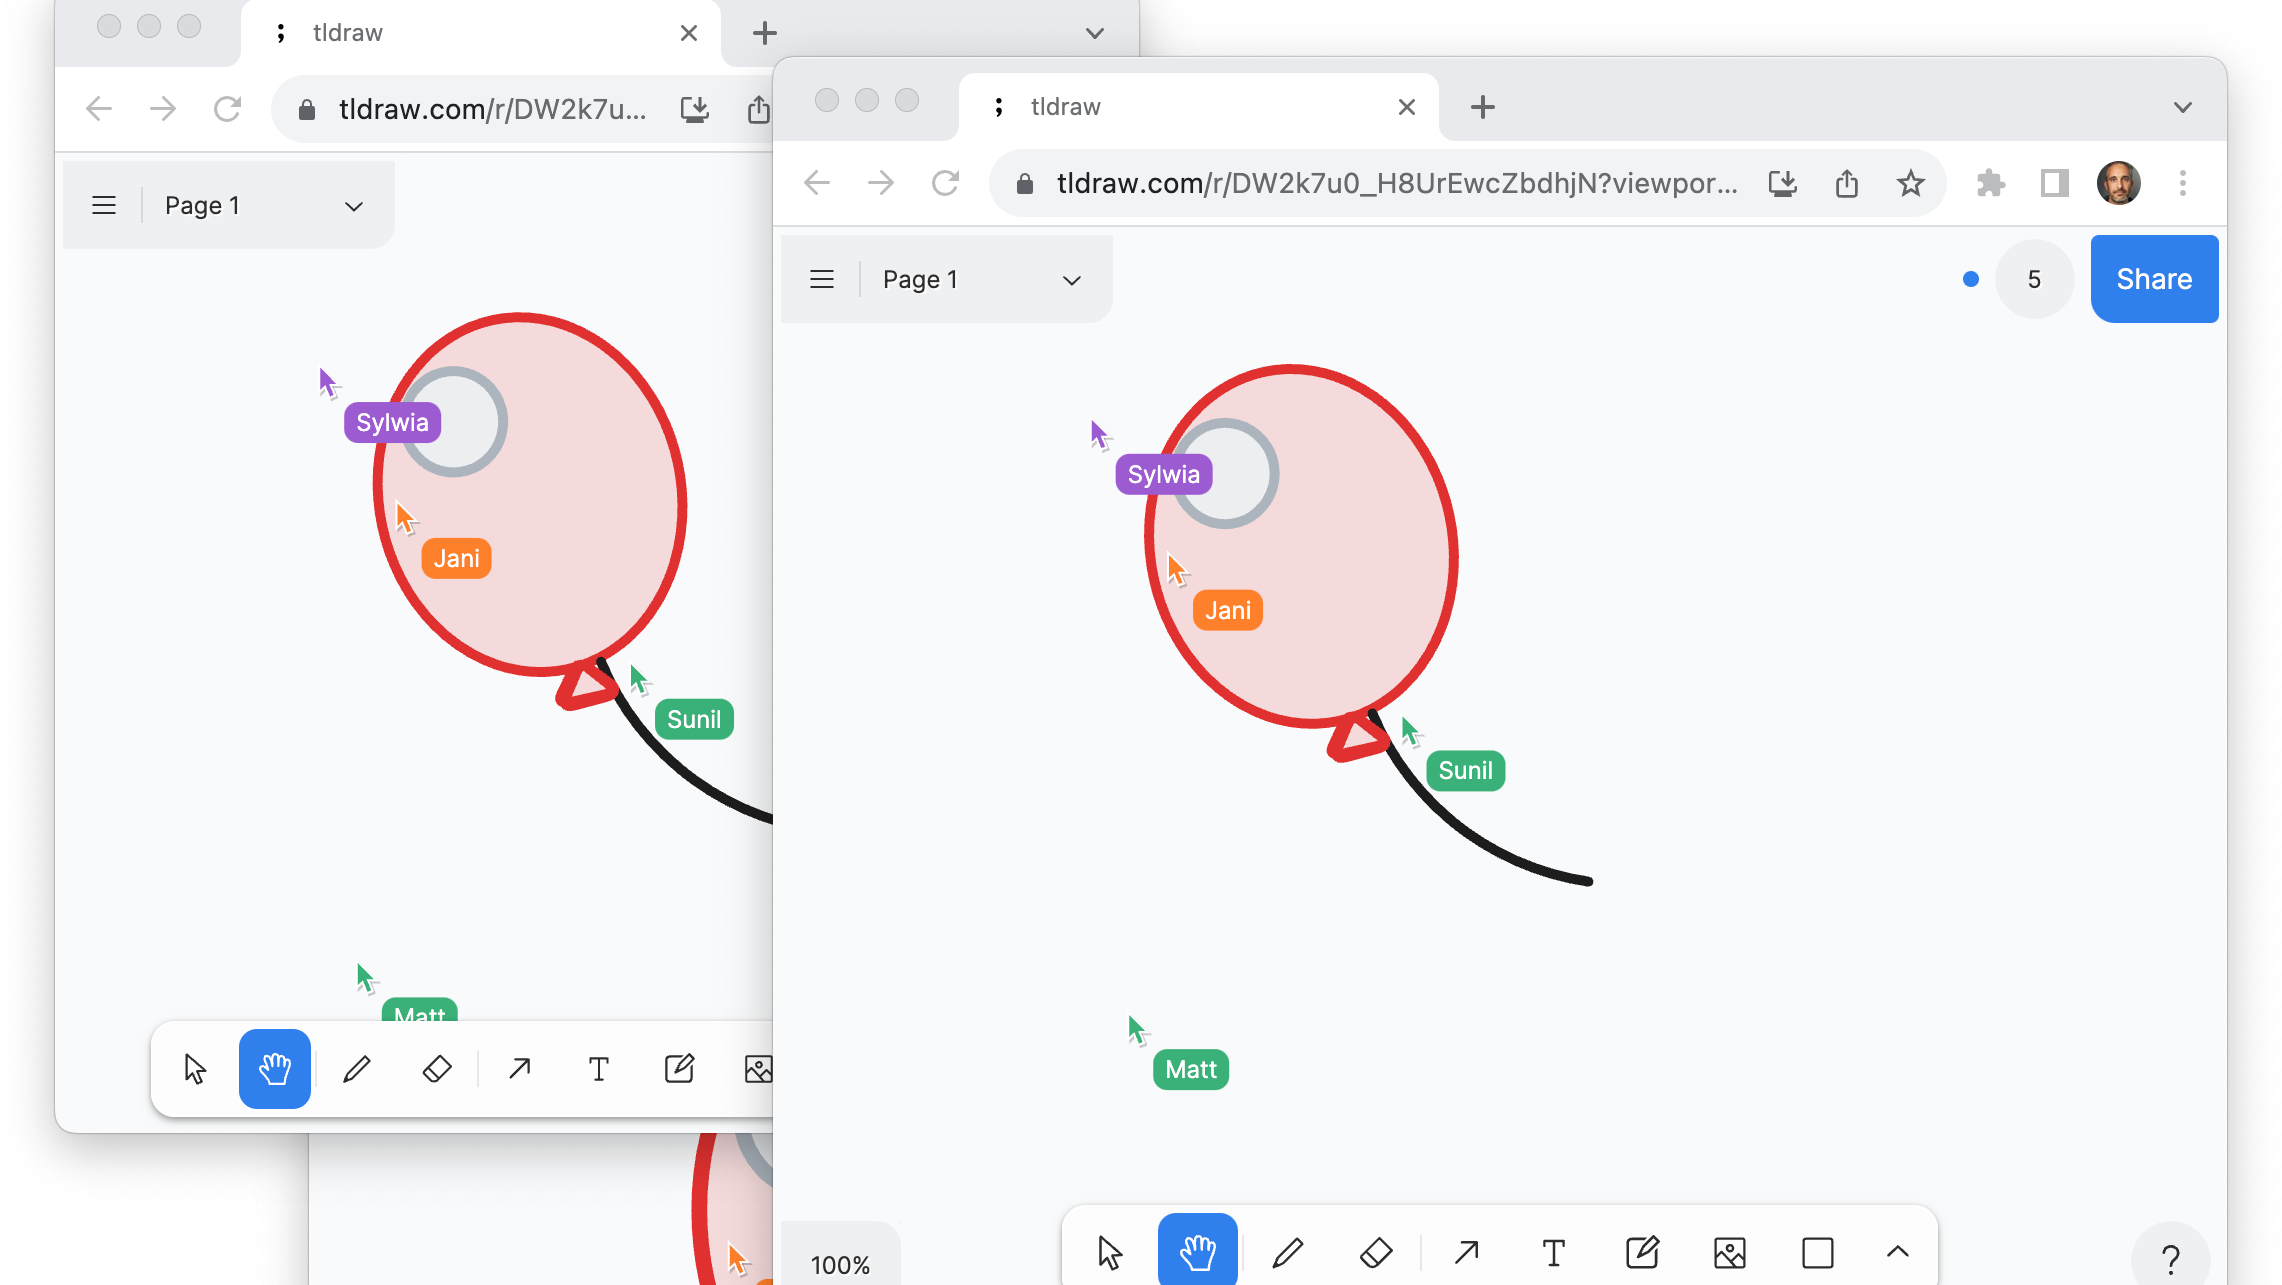Open new tab in front browser window
The image size is (2282, 1285).
[x=1483, y=107]
